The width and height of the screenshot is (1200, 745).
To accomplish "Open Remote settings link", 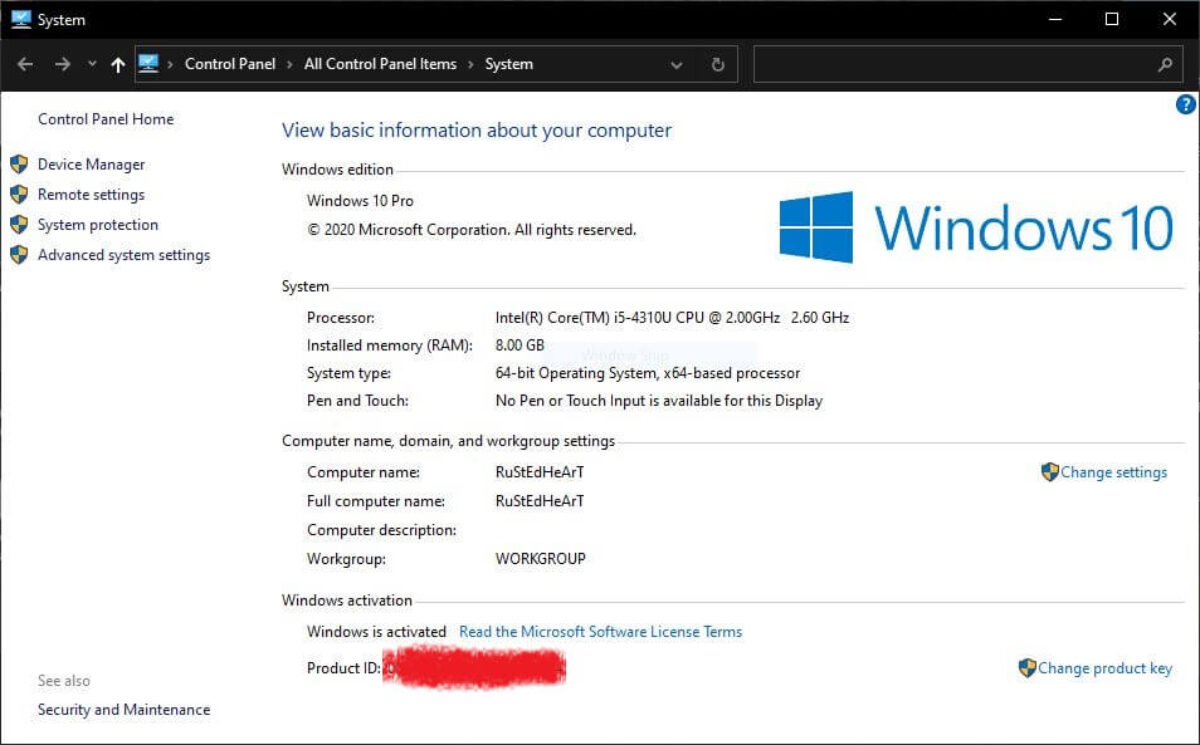I will (91, 194).
